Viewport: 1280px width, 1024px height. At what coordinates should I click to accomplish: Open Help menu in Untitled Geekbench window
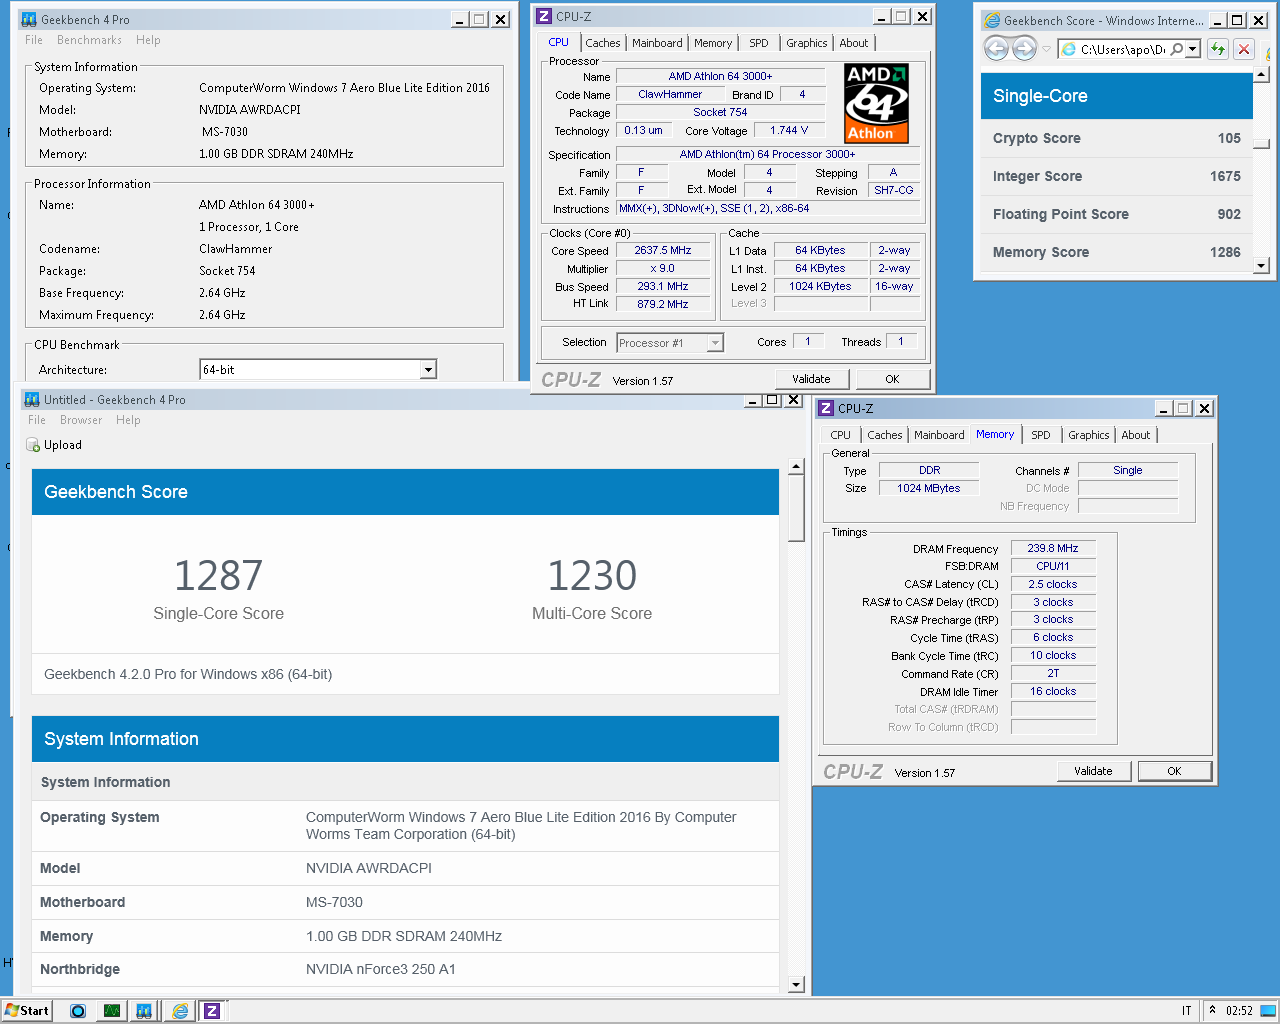pos(128,420)
